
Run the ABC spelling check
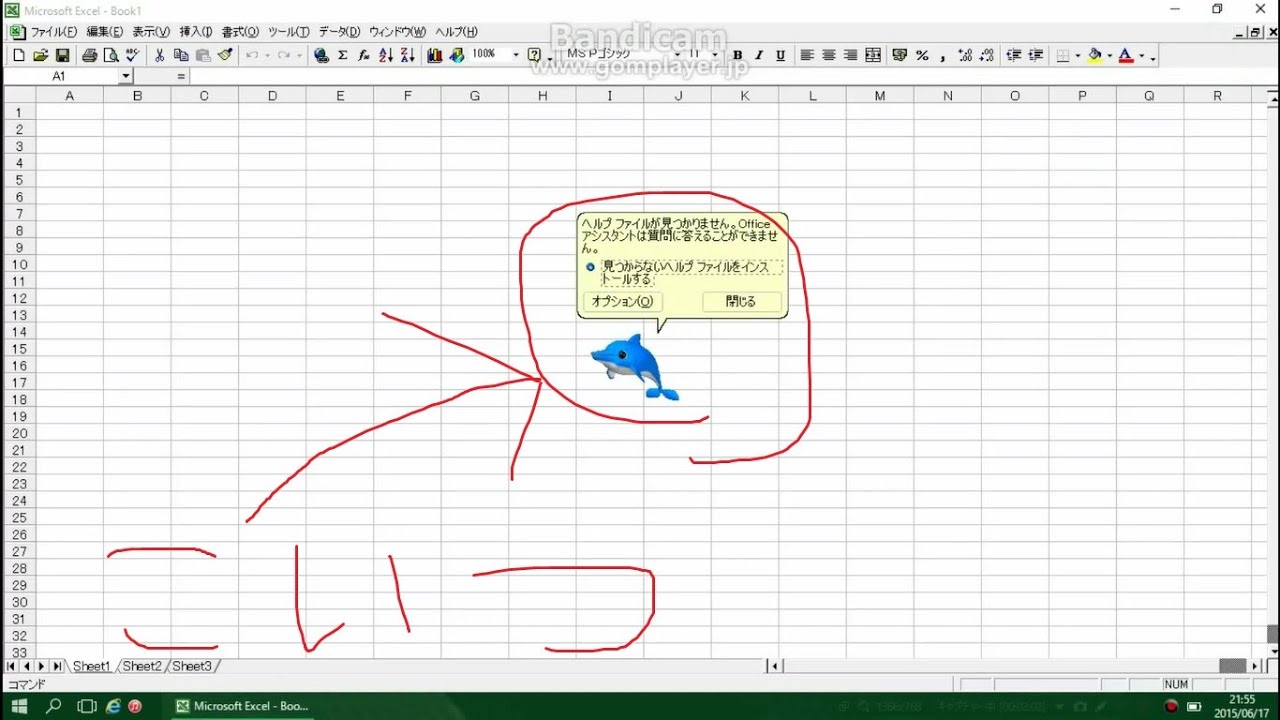(133, 56)
